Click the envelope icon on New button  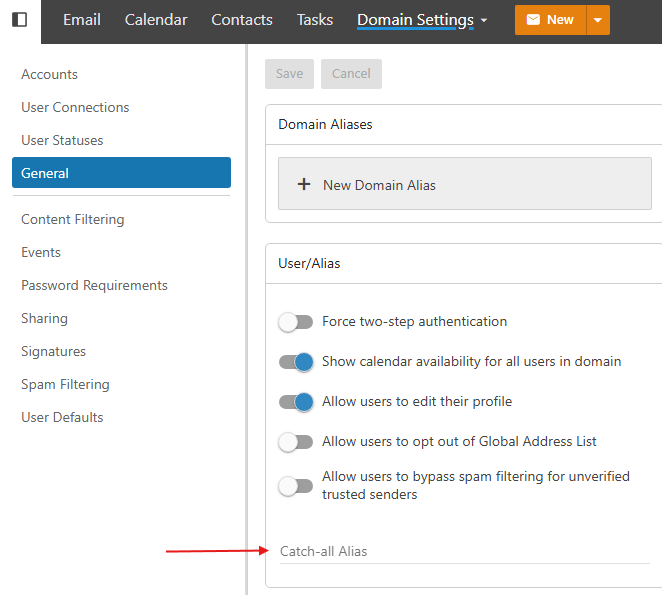click(x=533, y=20)
